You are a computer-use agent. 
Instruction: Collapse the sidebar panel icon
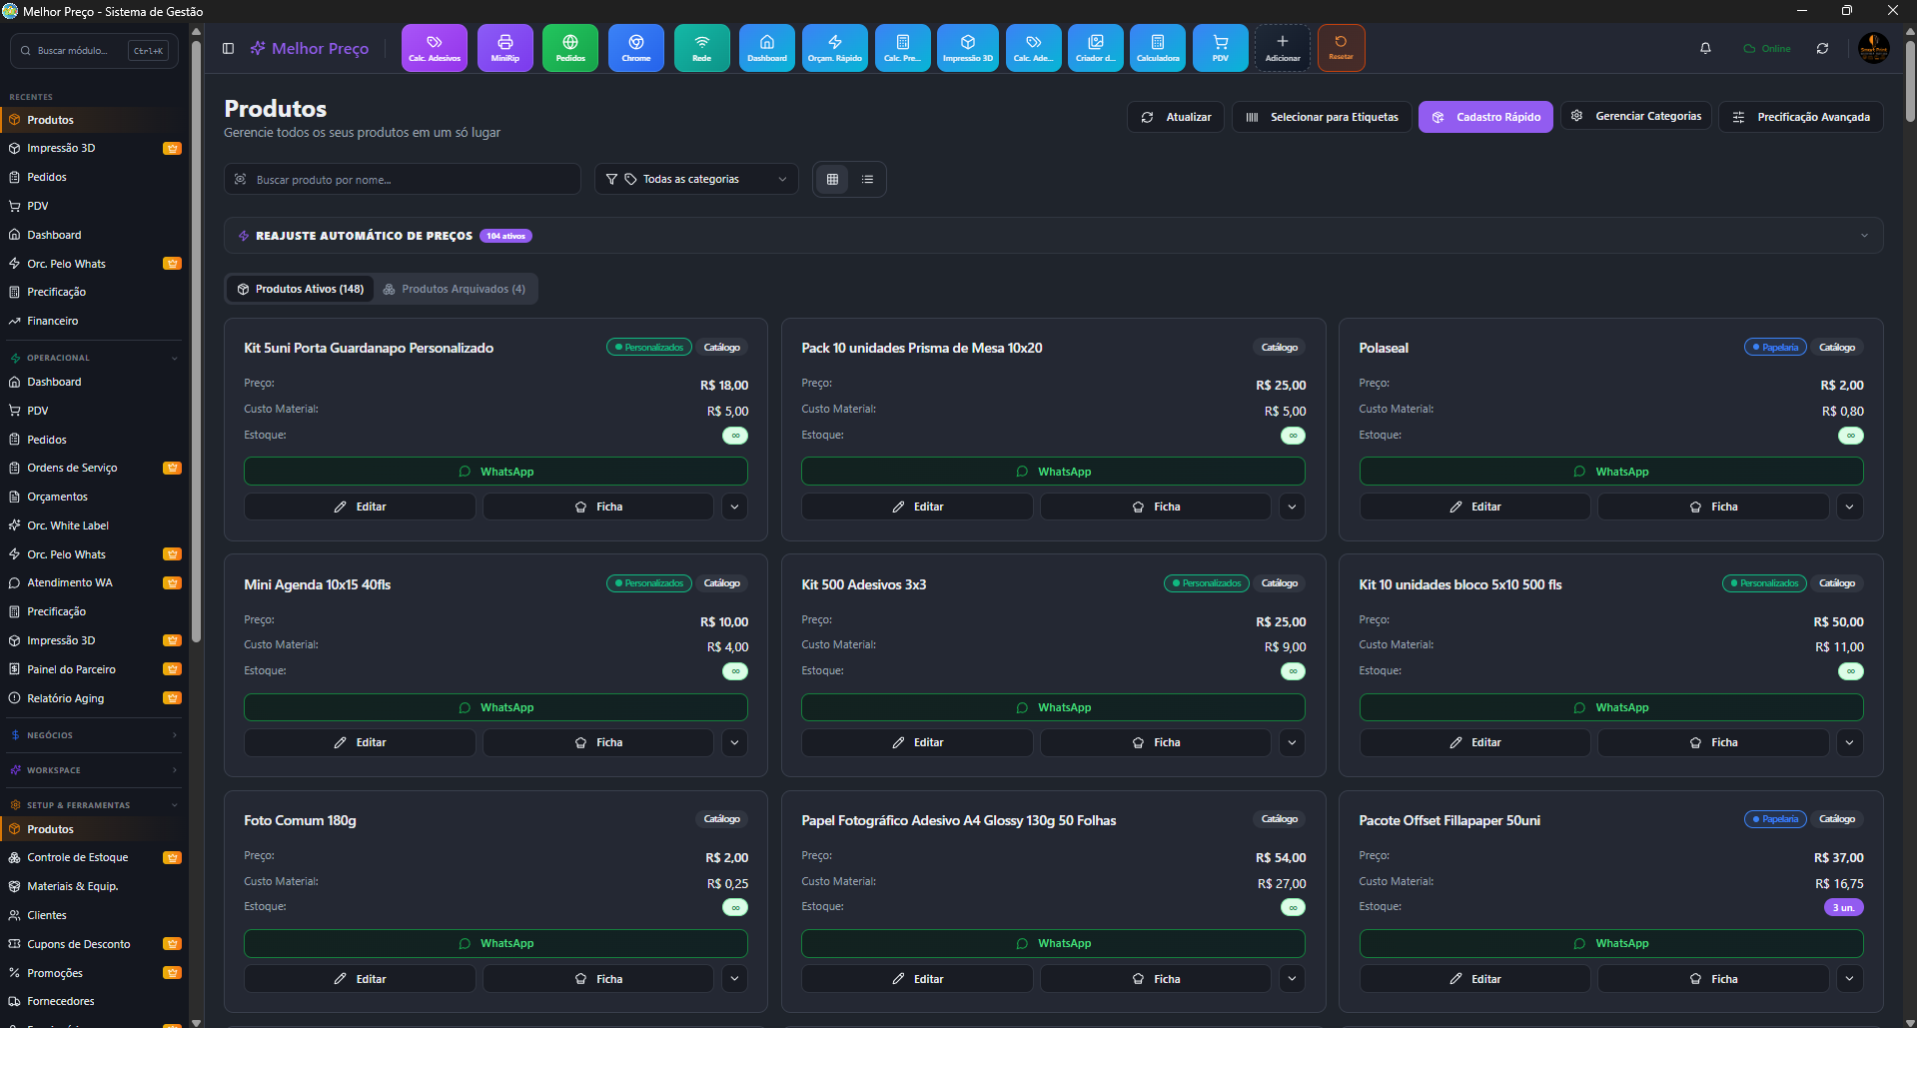[228, 48]
